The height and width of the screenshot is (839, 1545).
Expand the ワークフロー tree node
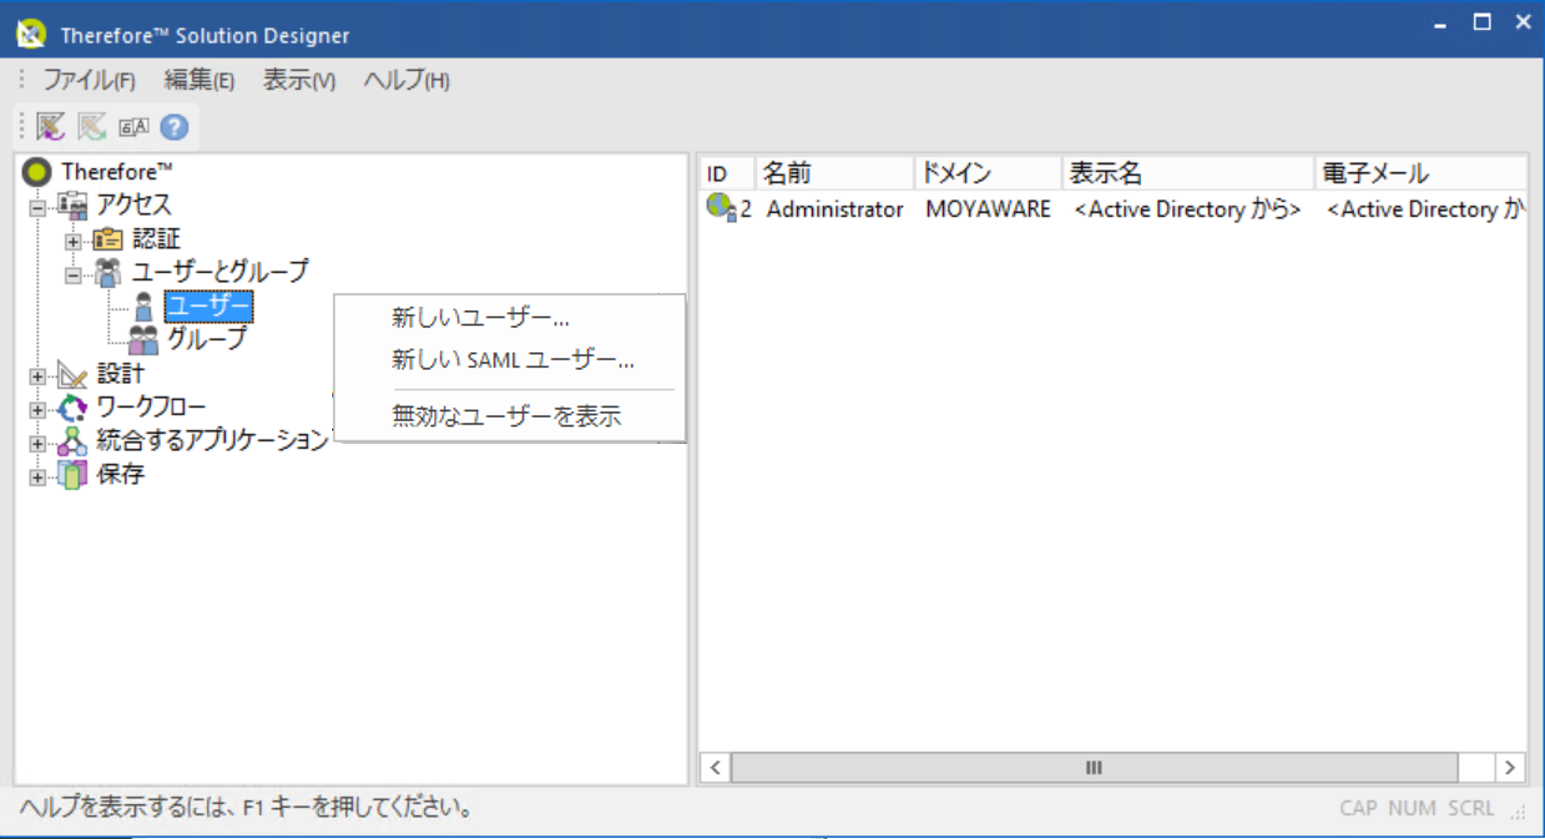pos(37,410)
